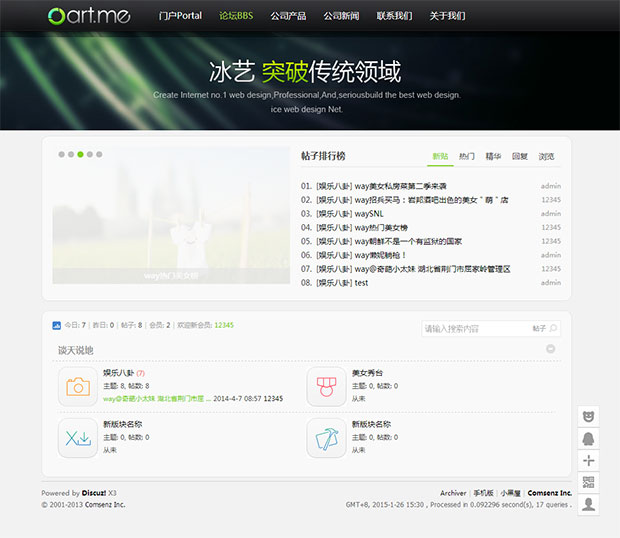Switch to the 精华 ranking tab
Image resolution: width=620 pixels, height=538 pixels.
[x=493, y=156]
